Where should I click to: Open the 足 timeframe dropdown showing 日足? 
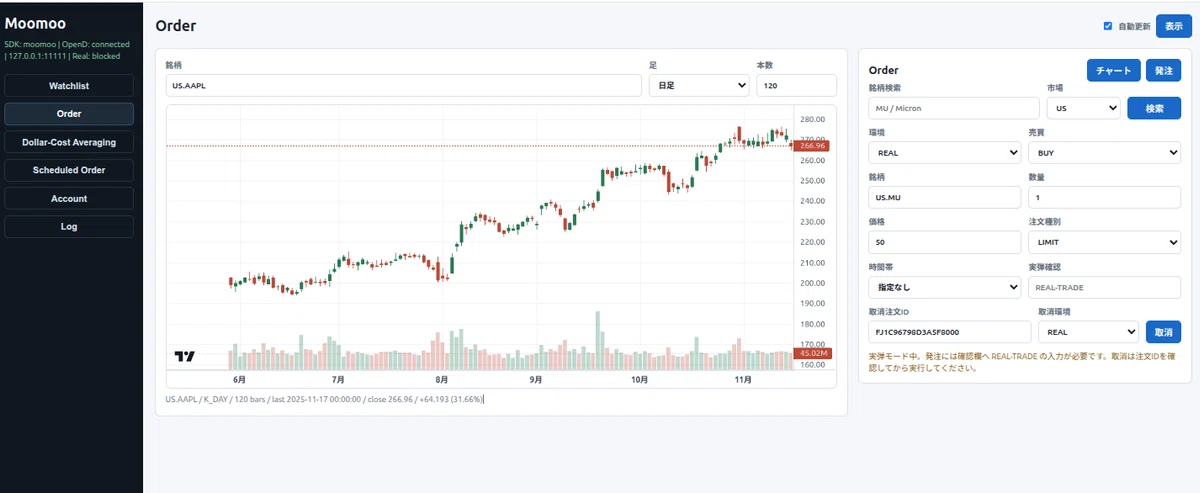pos(699,86)
